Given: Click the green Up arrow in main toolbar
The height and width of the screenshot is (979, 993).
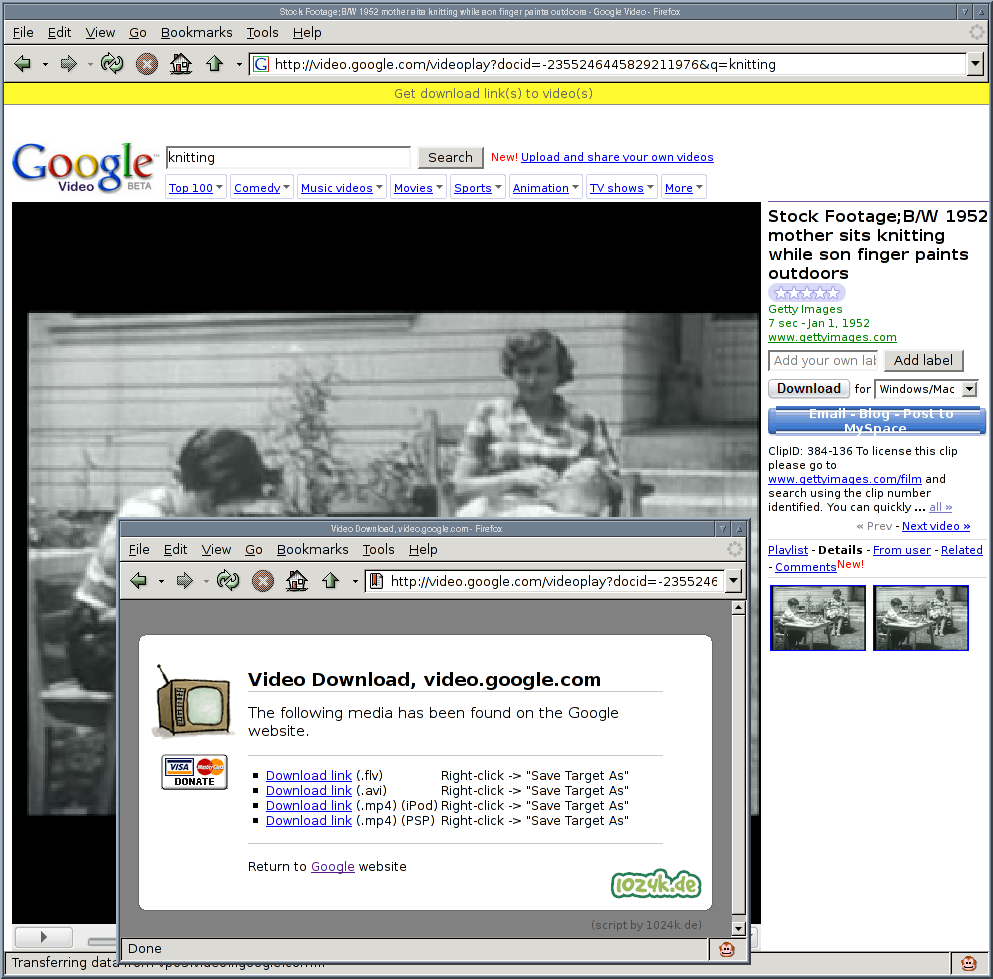Looking at the screenshot, I should pyautogui.click(x=214, y=64).
